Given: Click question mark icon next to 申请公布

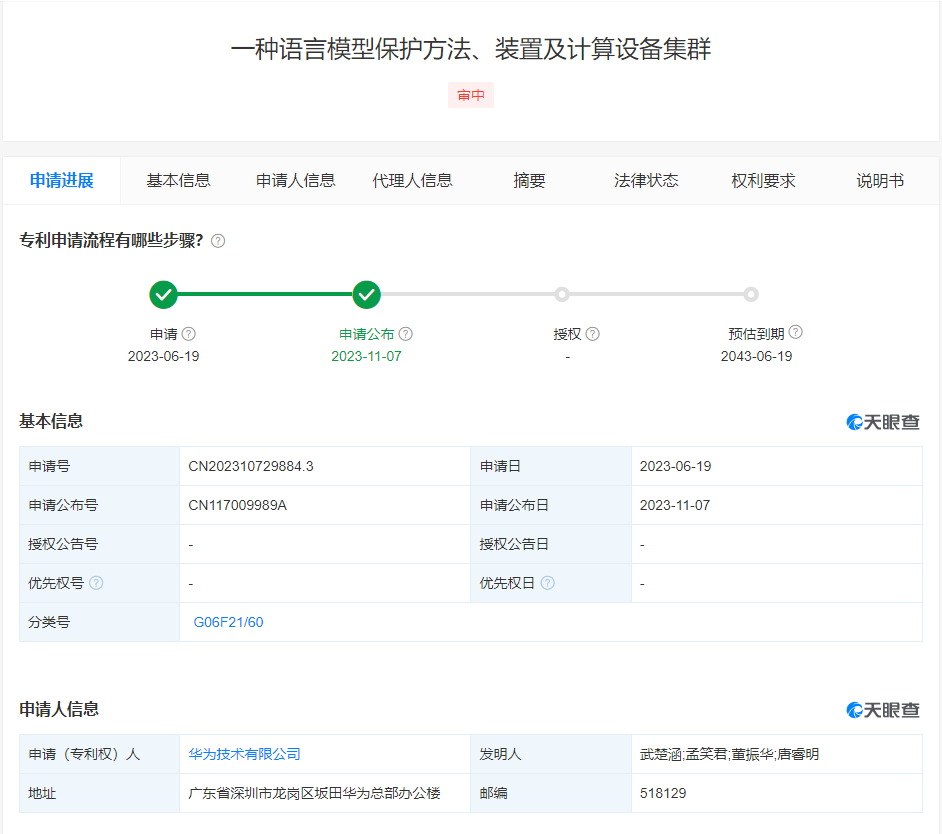Looking at the screenshot, I should (405, 334).
